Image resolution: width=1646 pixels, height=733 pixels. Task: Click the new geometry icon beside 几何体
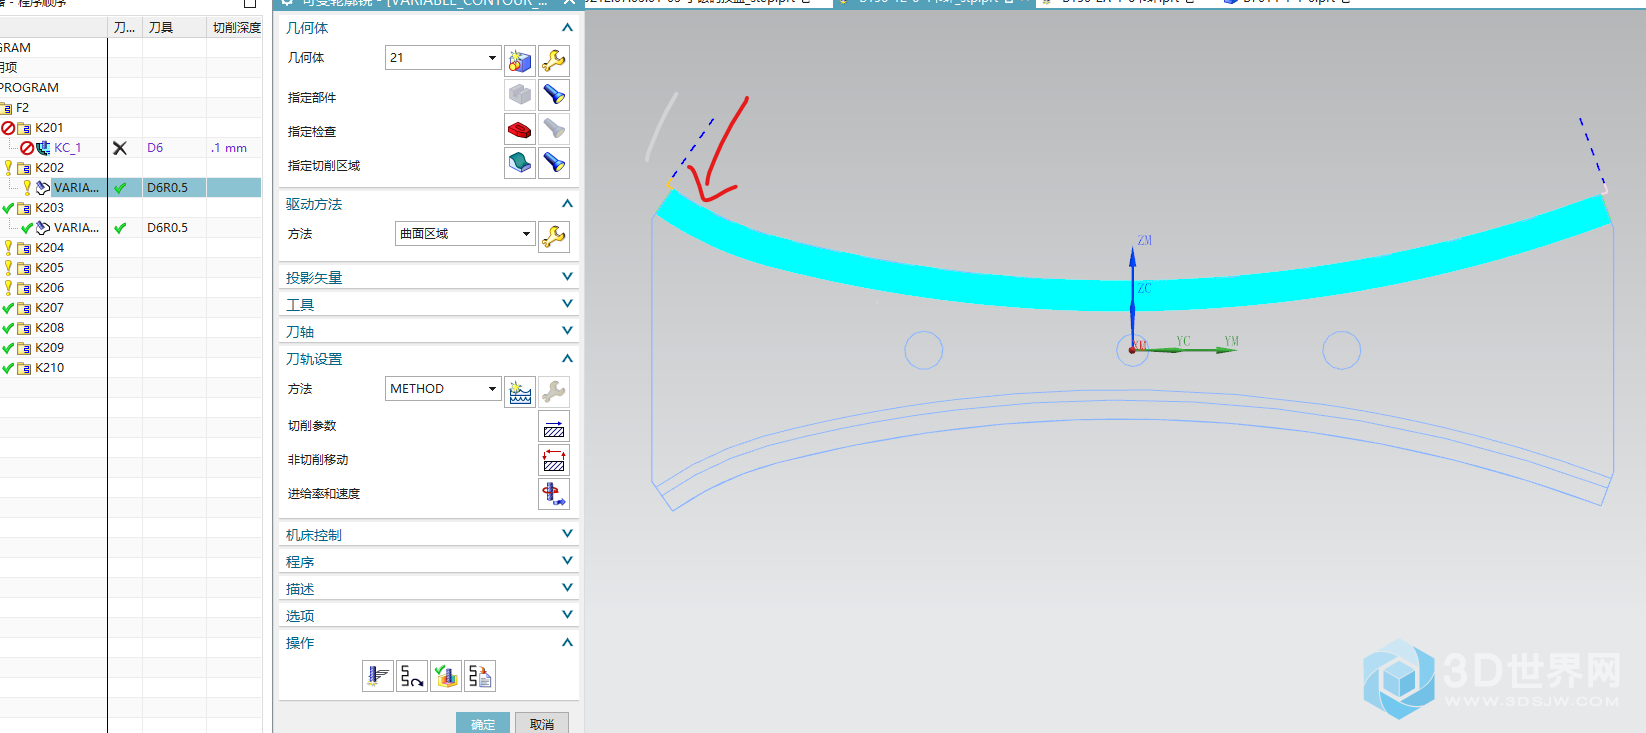(520, 61)
